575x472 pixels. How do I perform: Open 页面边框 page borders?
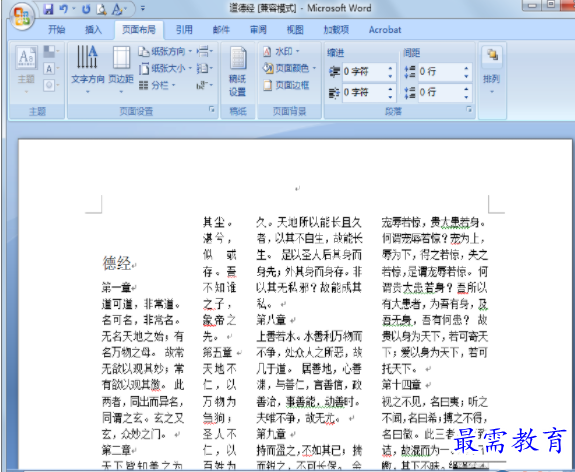286,85
